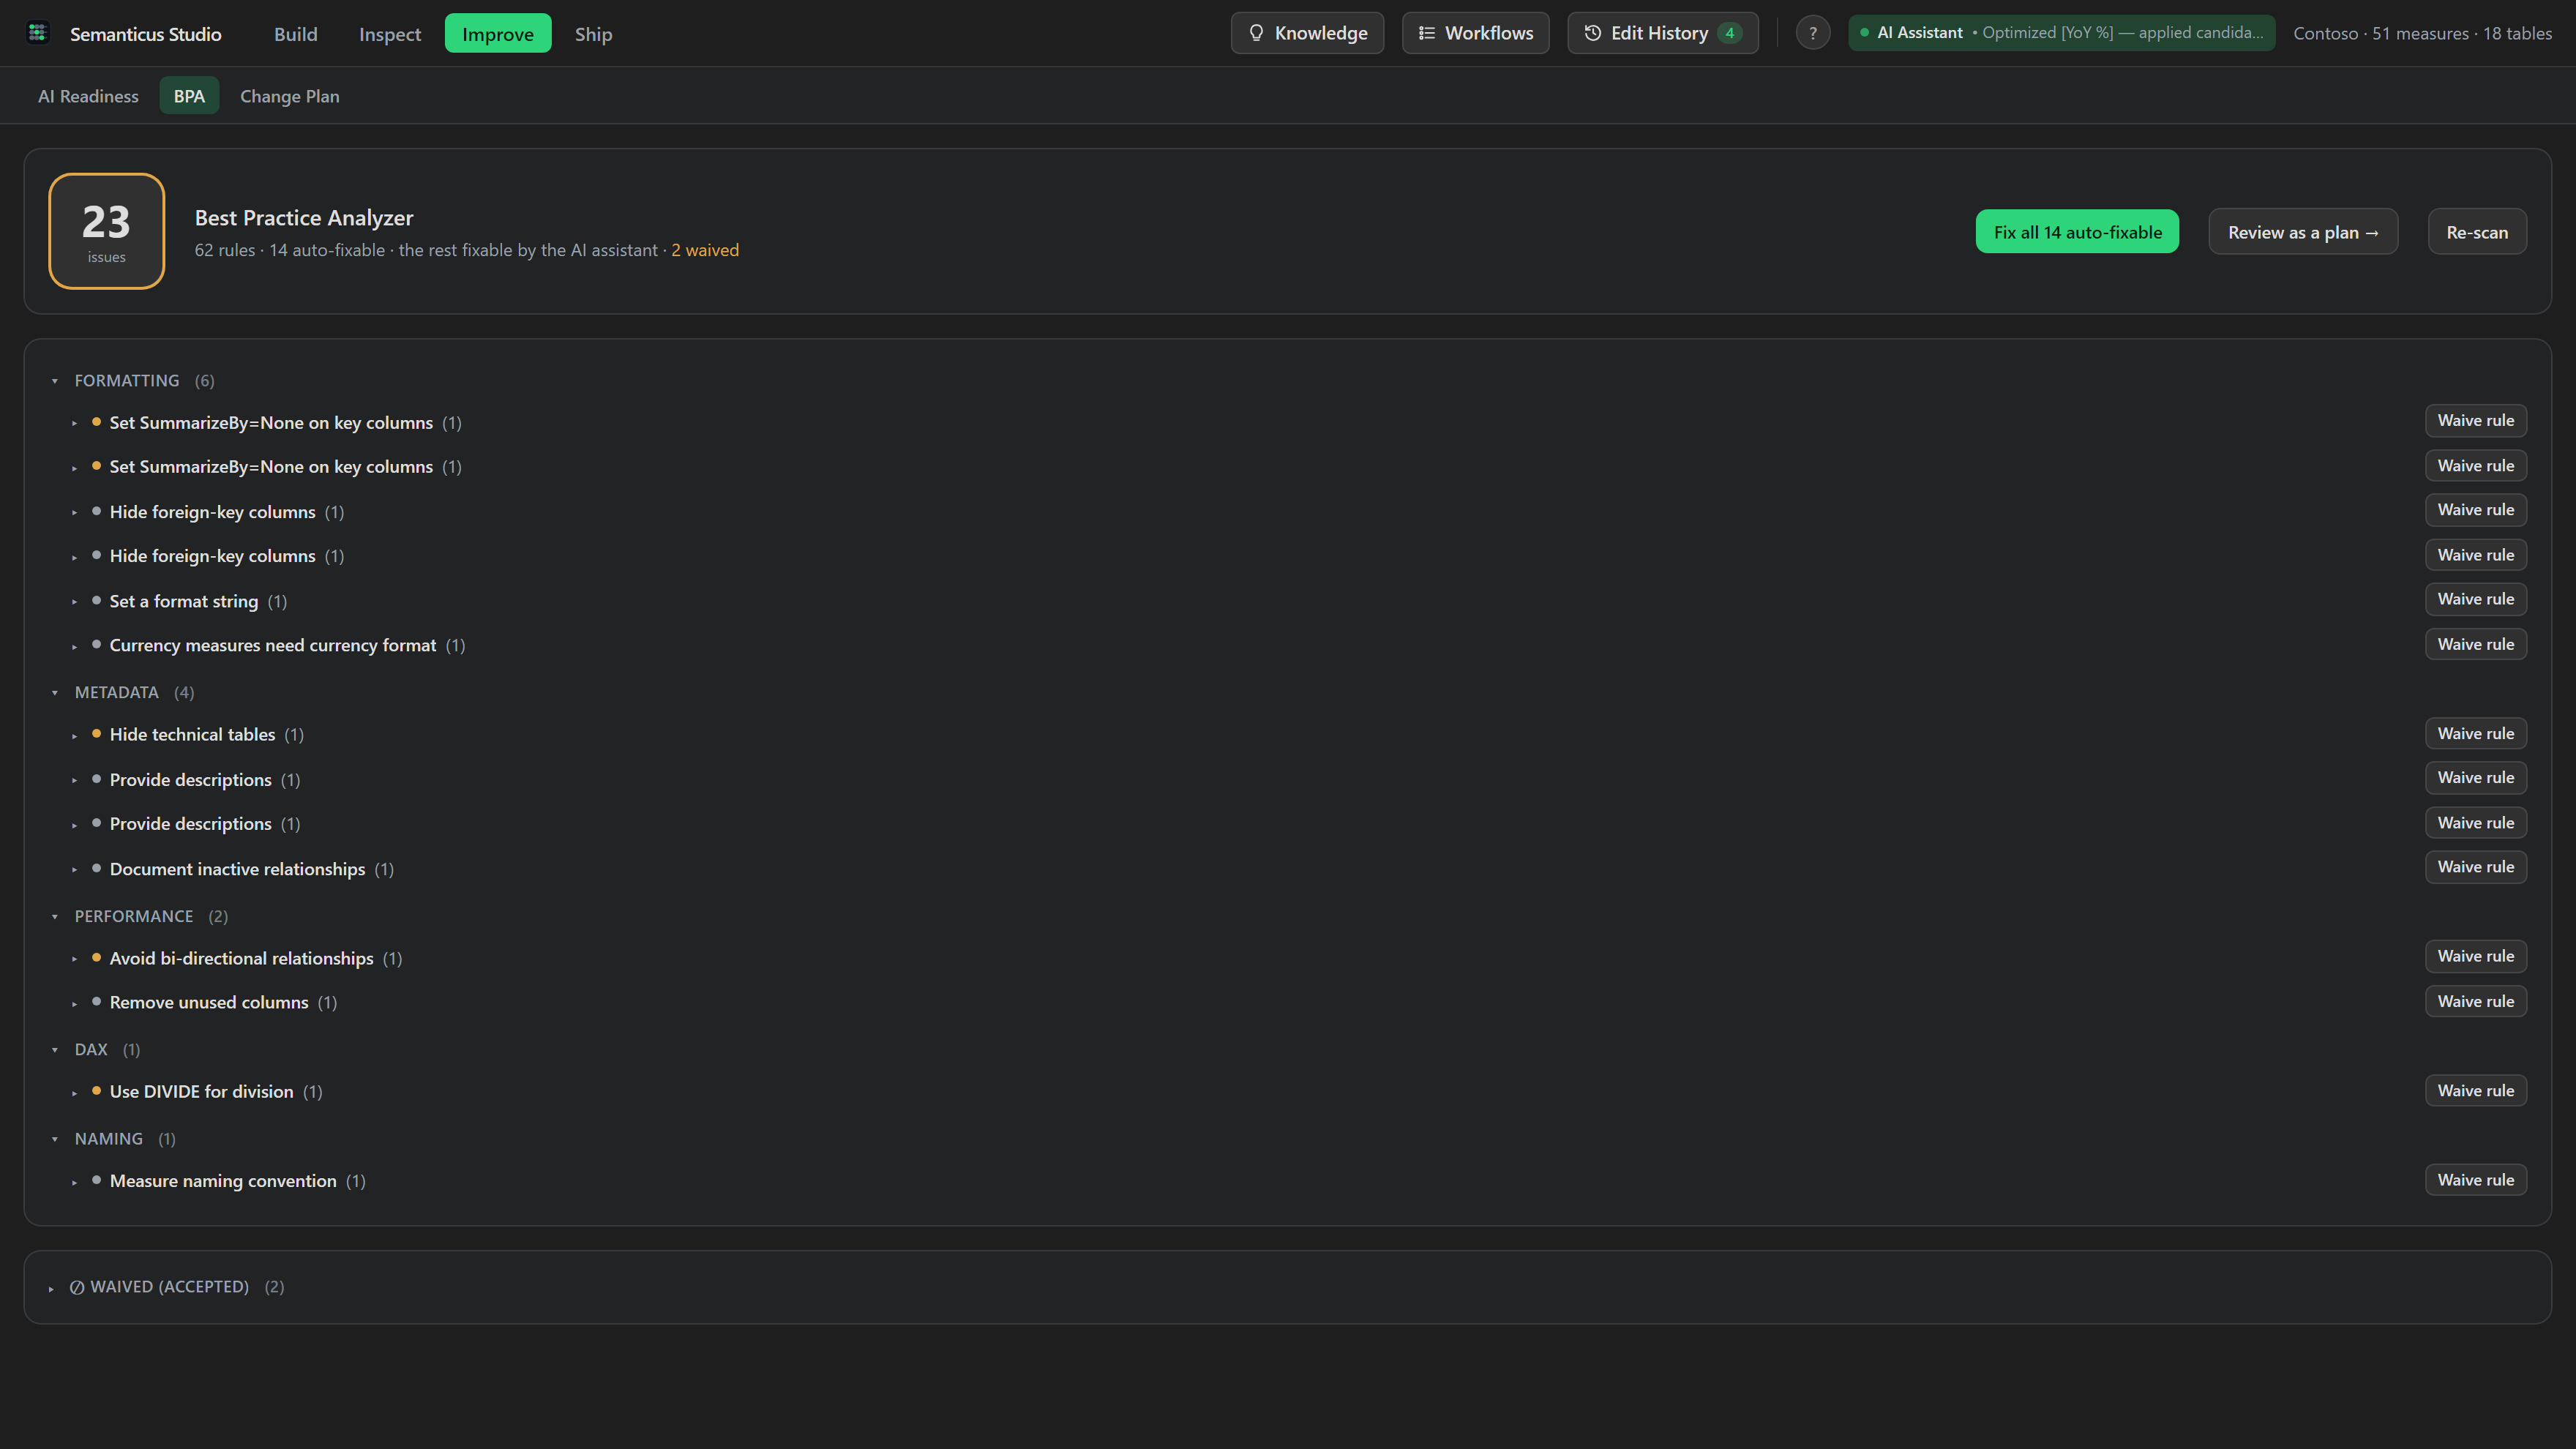Click the Semanticus Studio logo icon

click(x=38, y=33)
